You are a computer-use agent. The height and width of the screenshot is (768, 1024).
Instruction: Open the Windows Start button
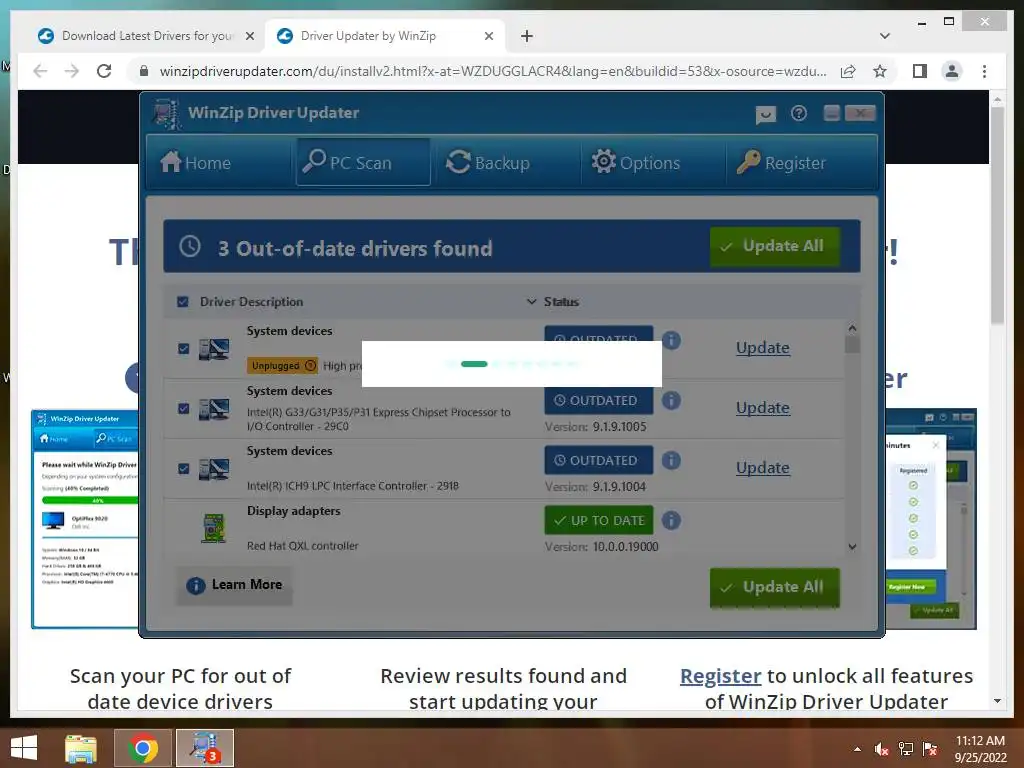click(x=24, y=748)
